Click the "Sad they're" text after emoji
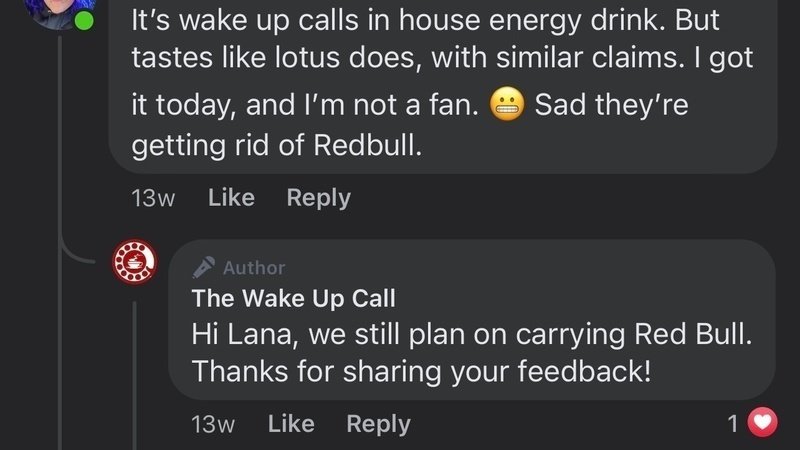Image resolution: width=800 pixels, height=450 pixels. pos(611,105)
